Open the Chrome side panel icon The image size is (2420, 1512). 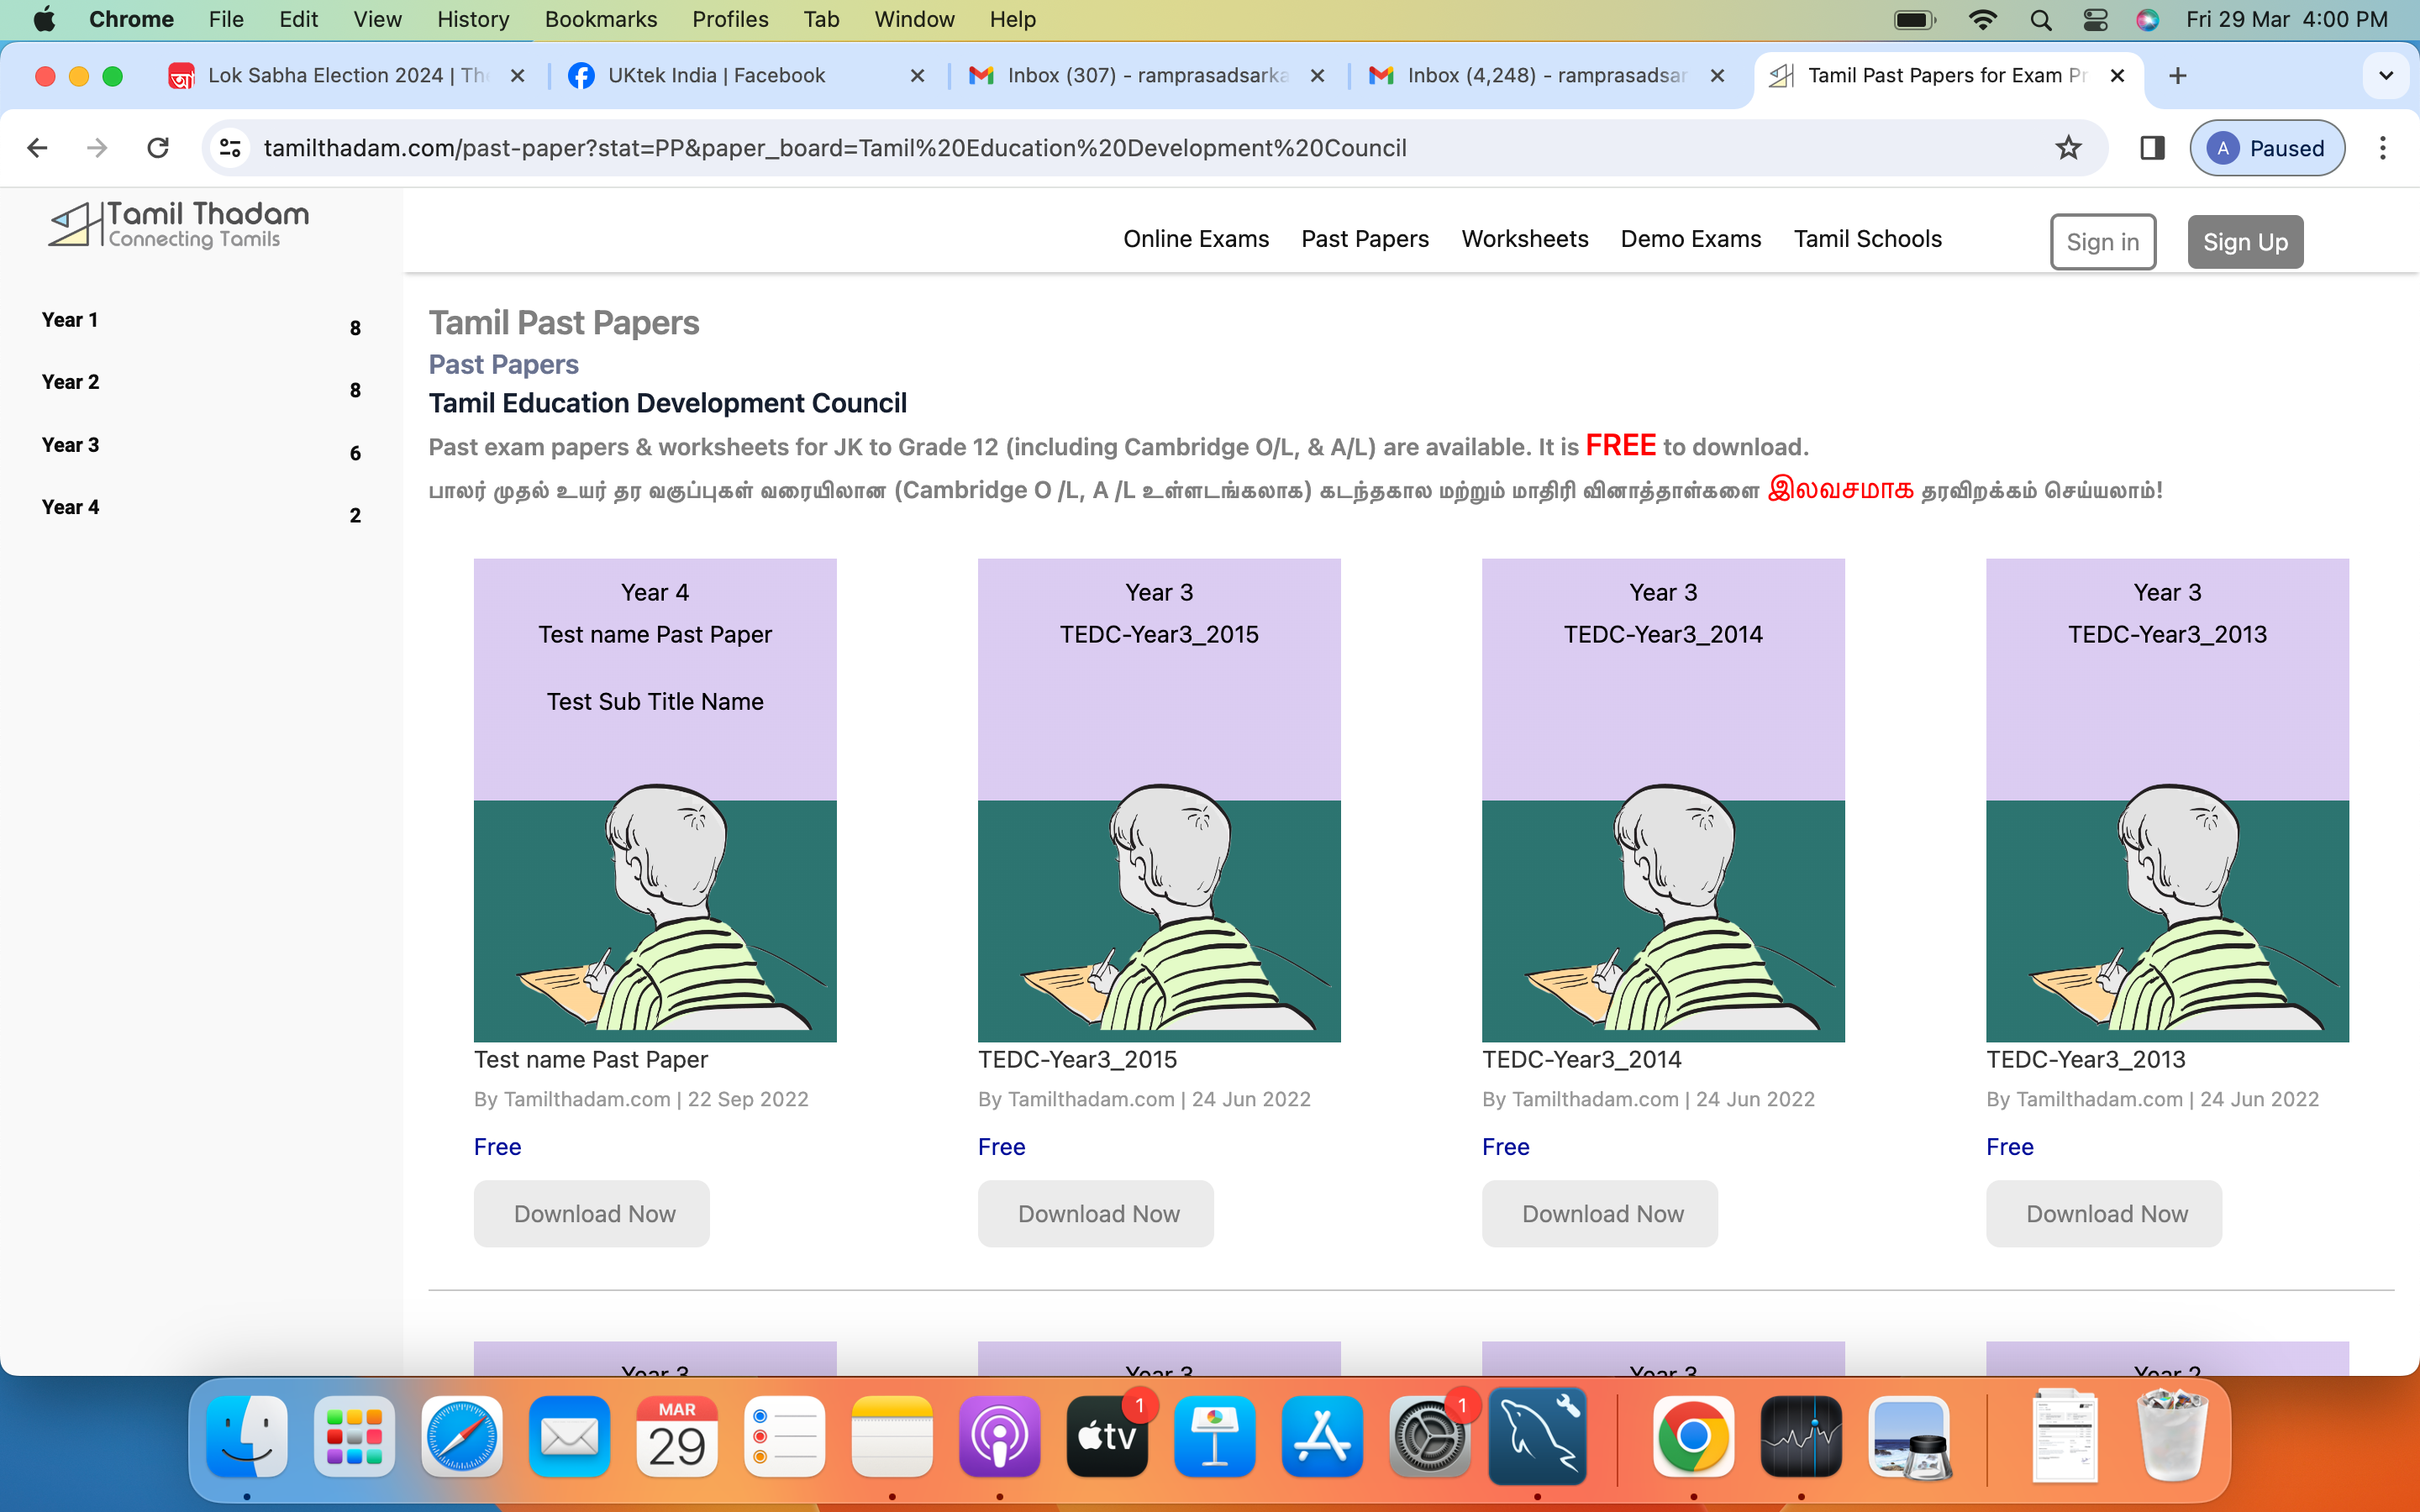(2152, 148)
